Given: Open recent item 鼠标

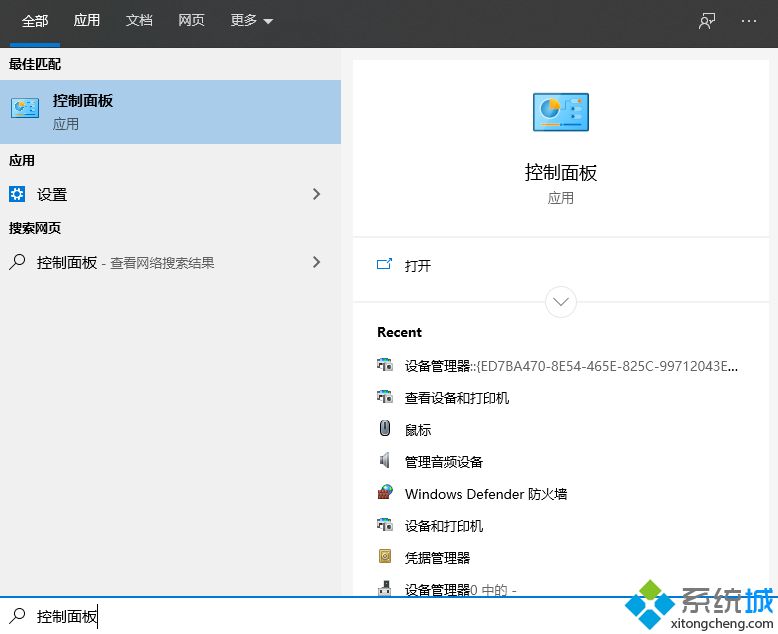Looking at the screenshot, I should point(418,430).
